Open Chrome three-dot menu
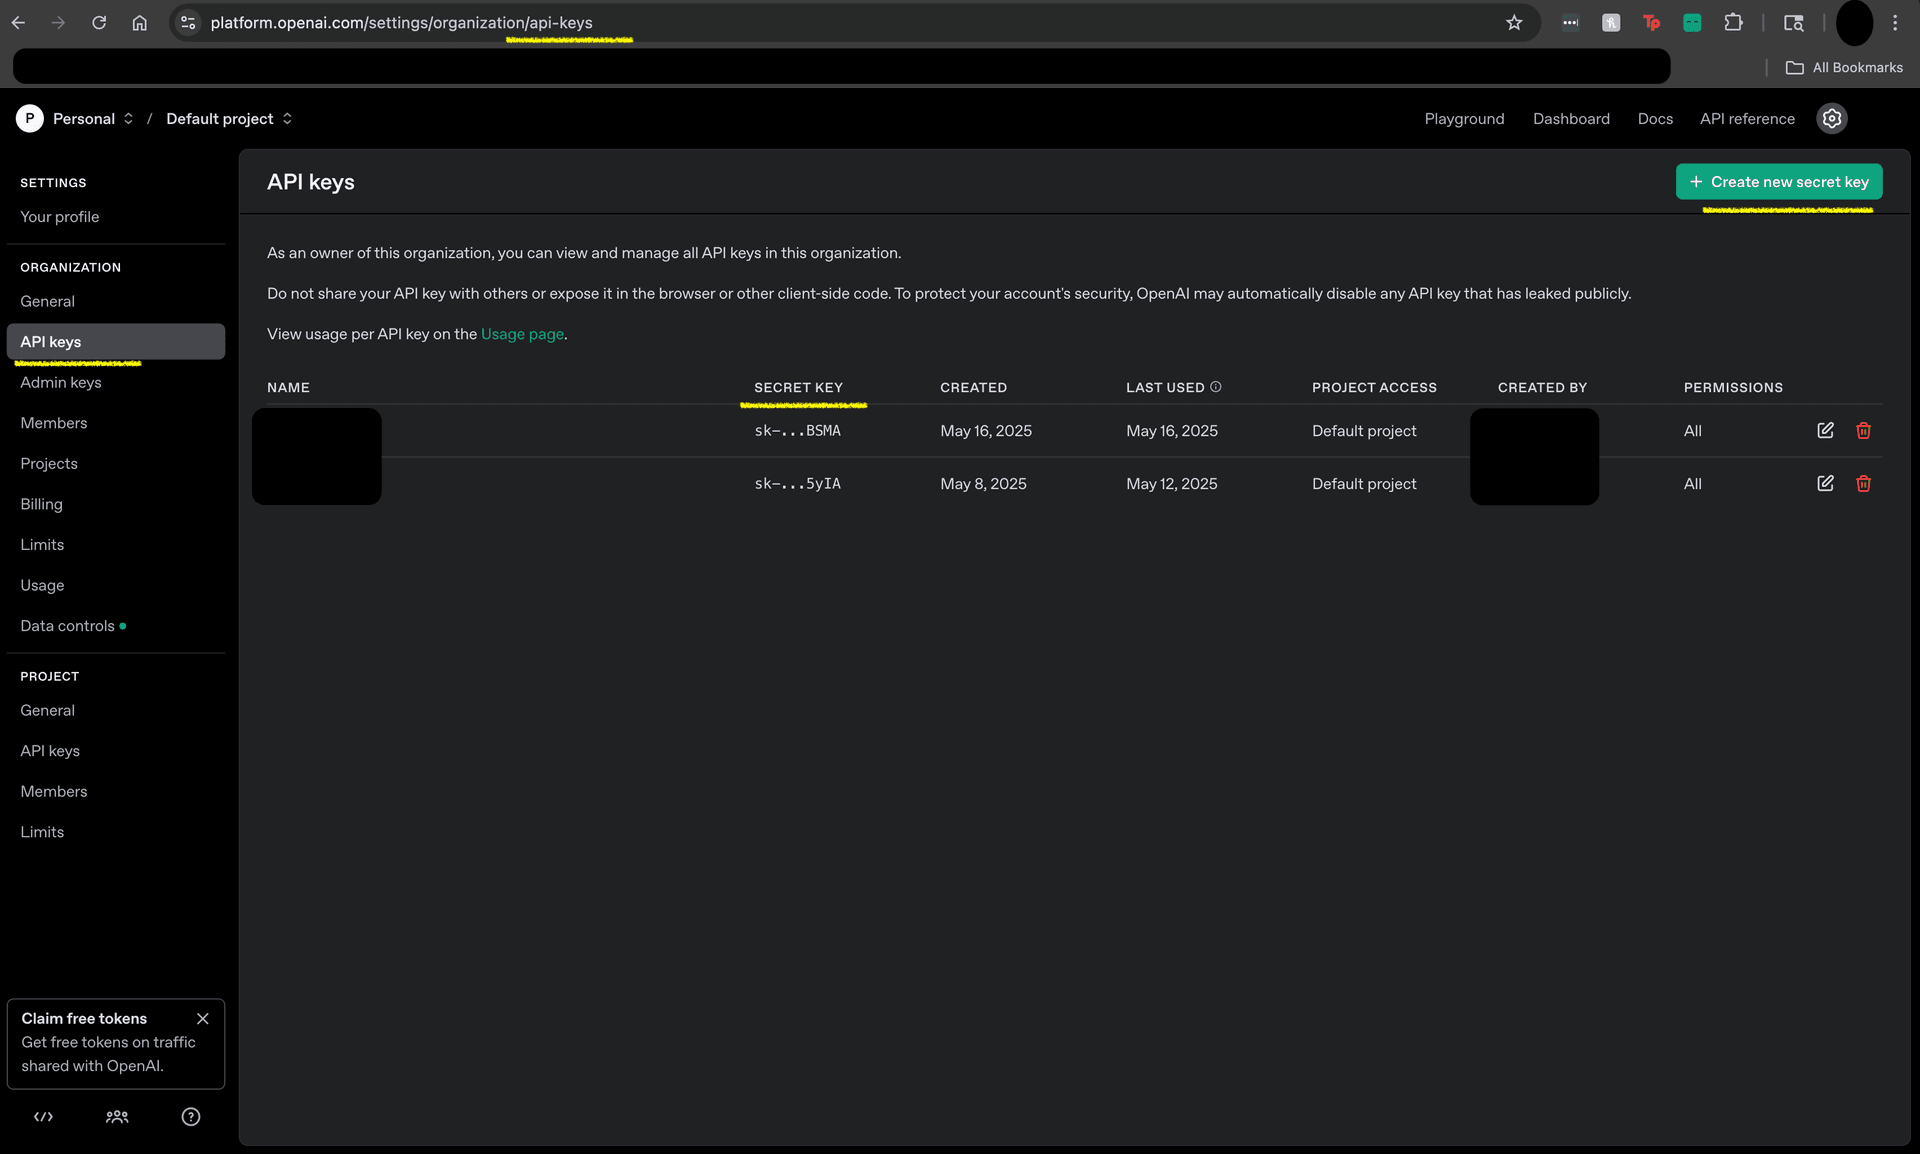This screenshot has height=1154, width=1920. coord(1895,22)
